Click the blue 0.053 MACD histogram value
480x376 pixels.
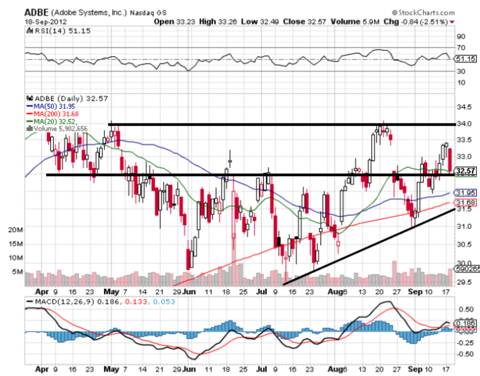164,302
